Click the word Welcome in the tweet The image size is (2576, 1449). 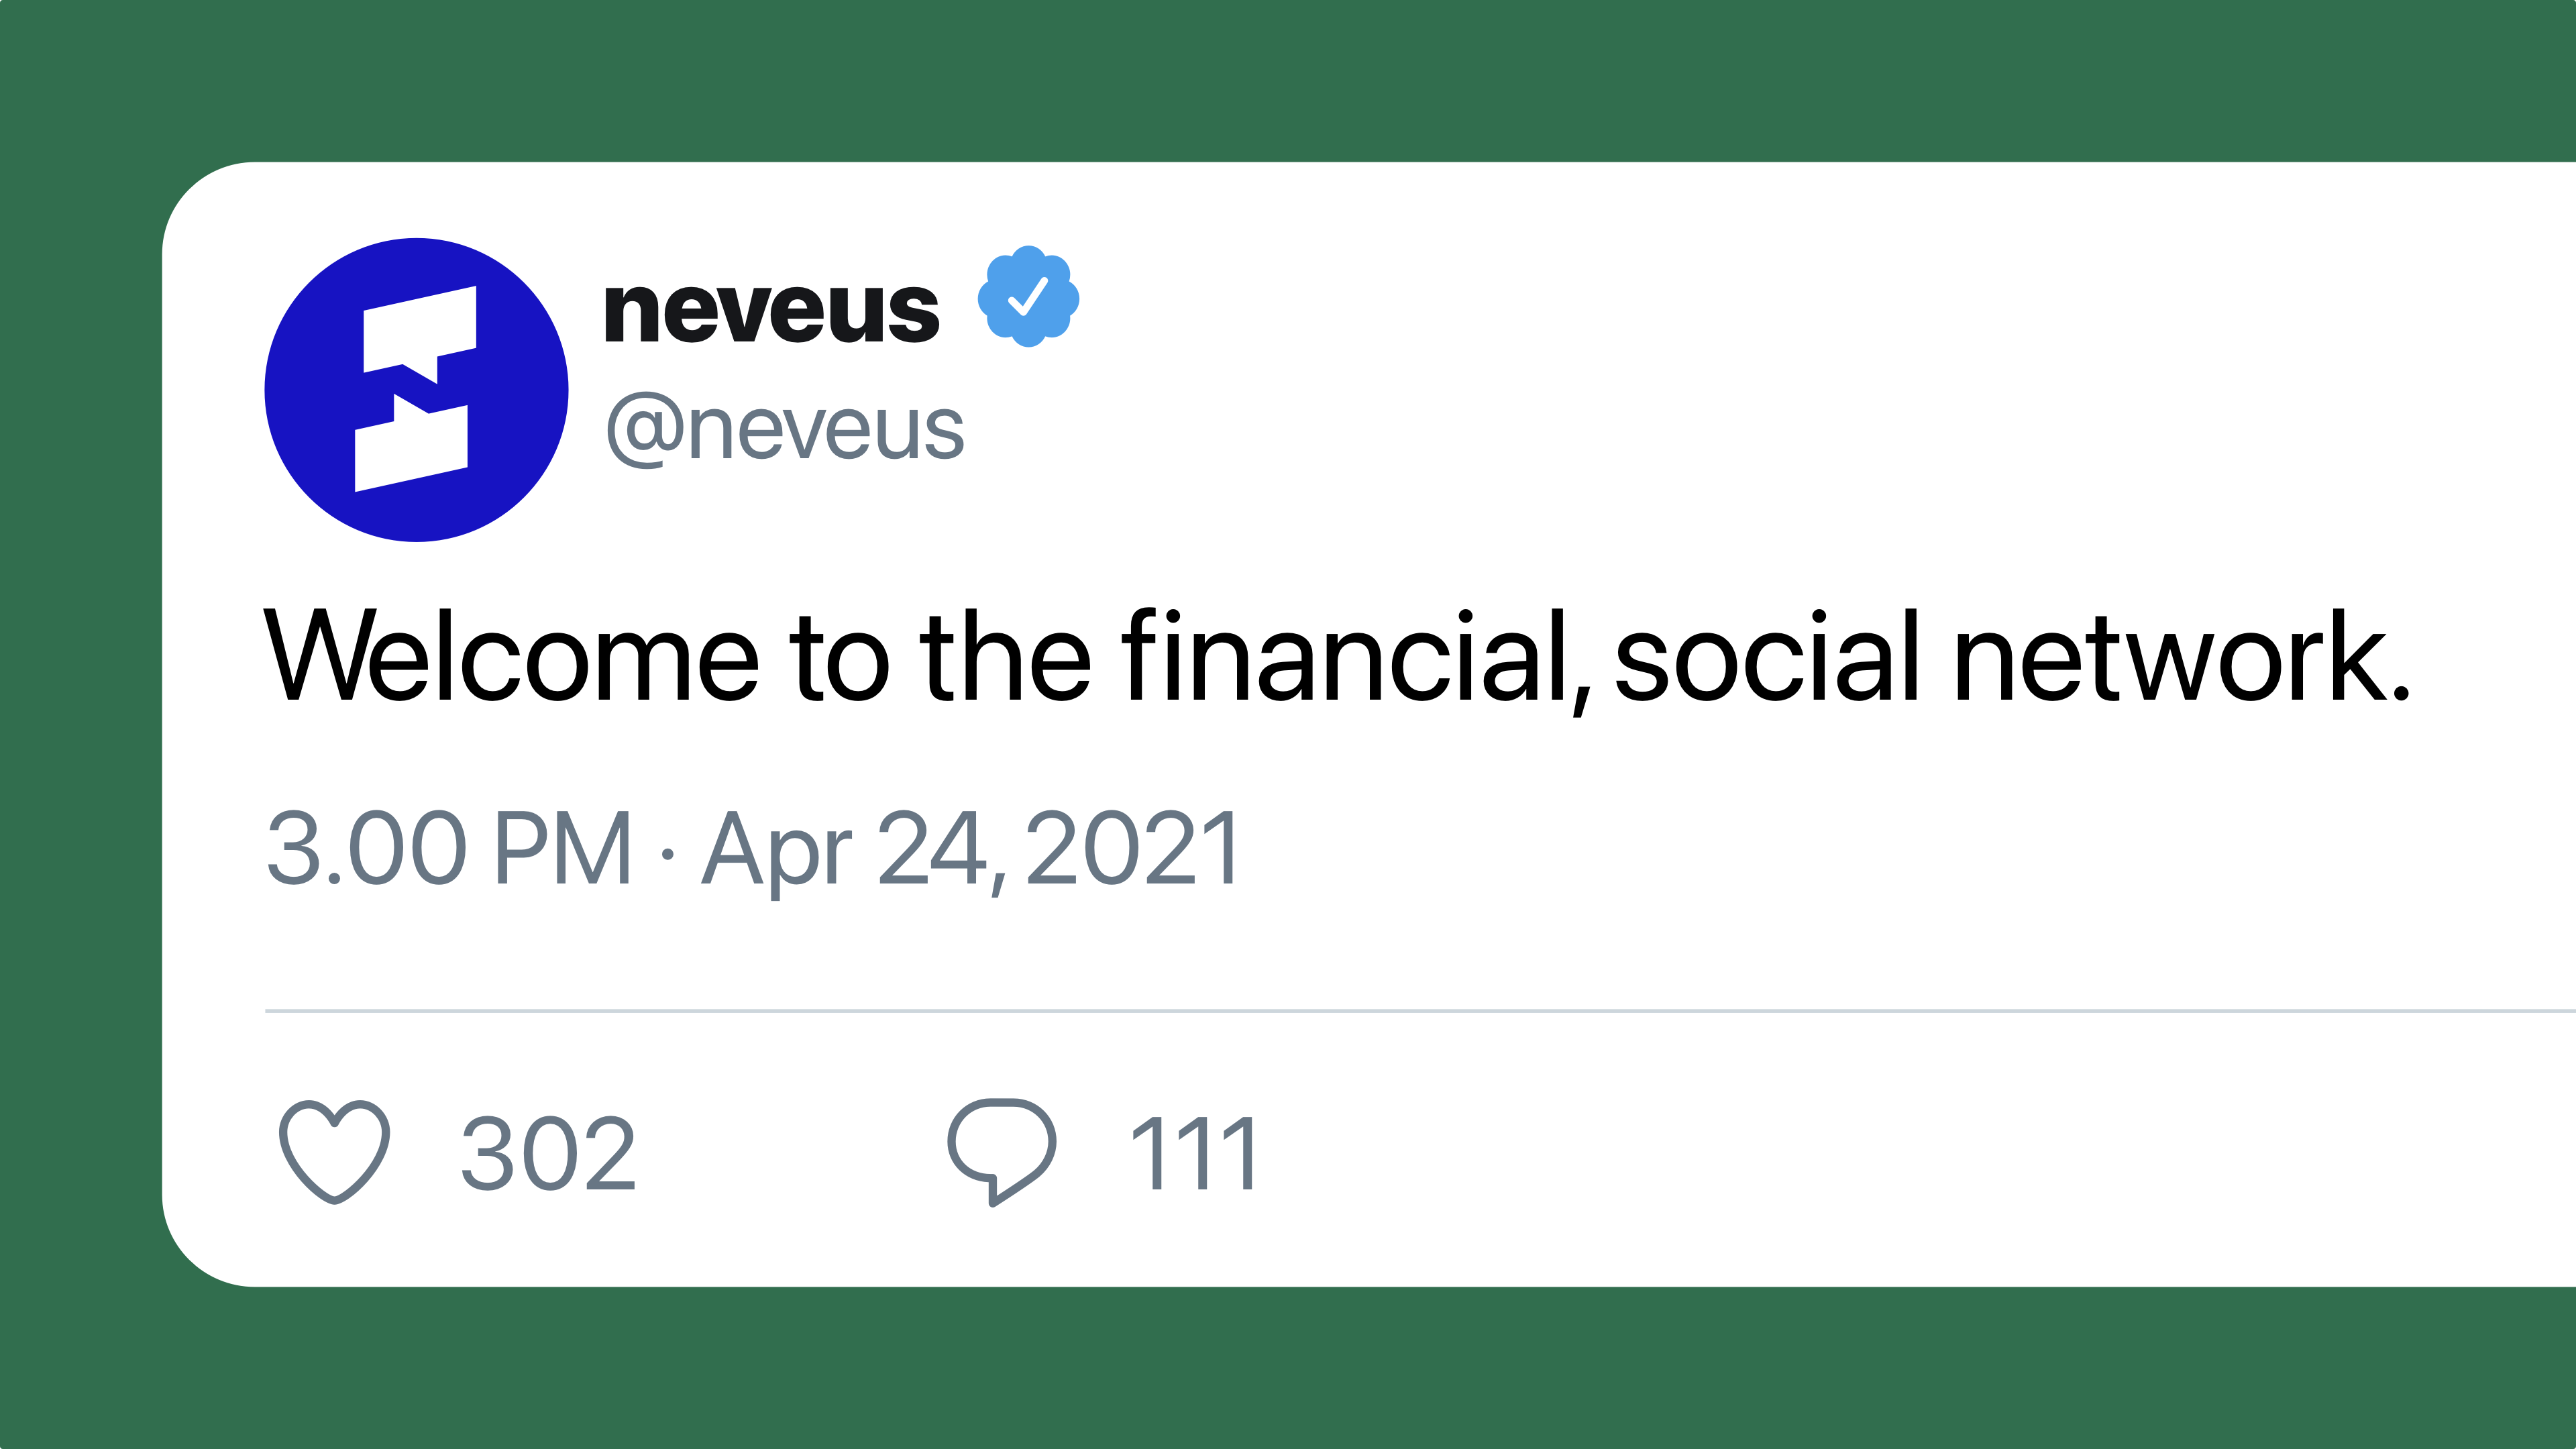point(511,658)
